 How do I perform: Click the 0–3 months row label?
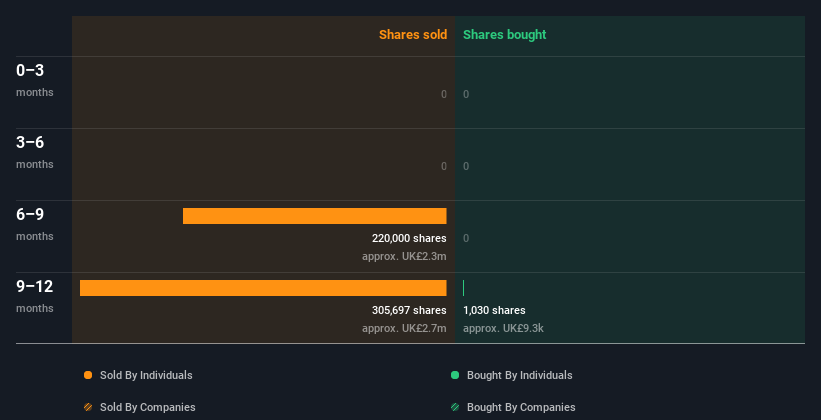[x=35, y=80]
